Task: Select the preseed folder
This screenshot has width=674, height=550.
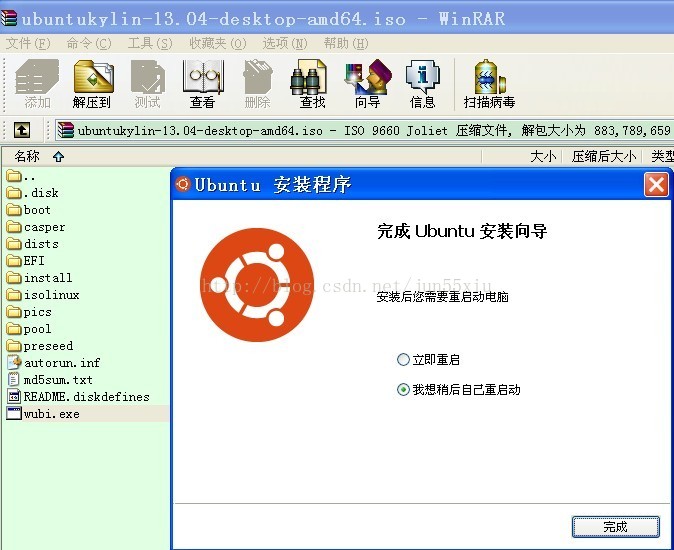Action: point(40,346)
